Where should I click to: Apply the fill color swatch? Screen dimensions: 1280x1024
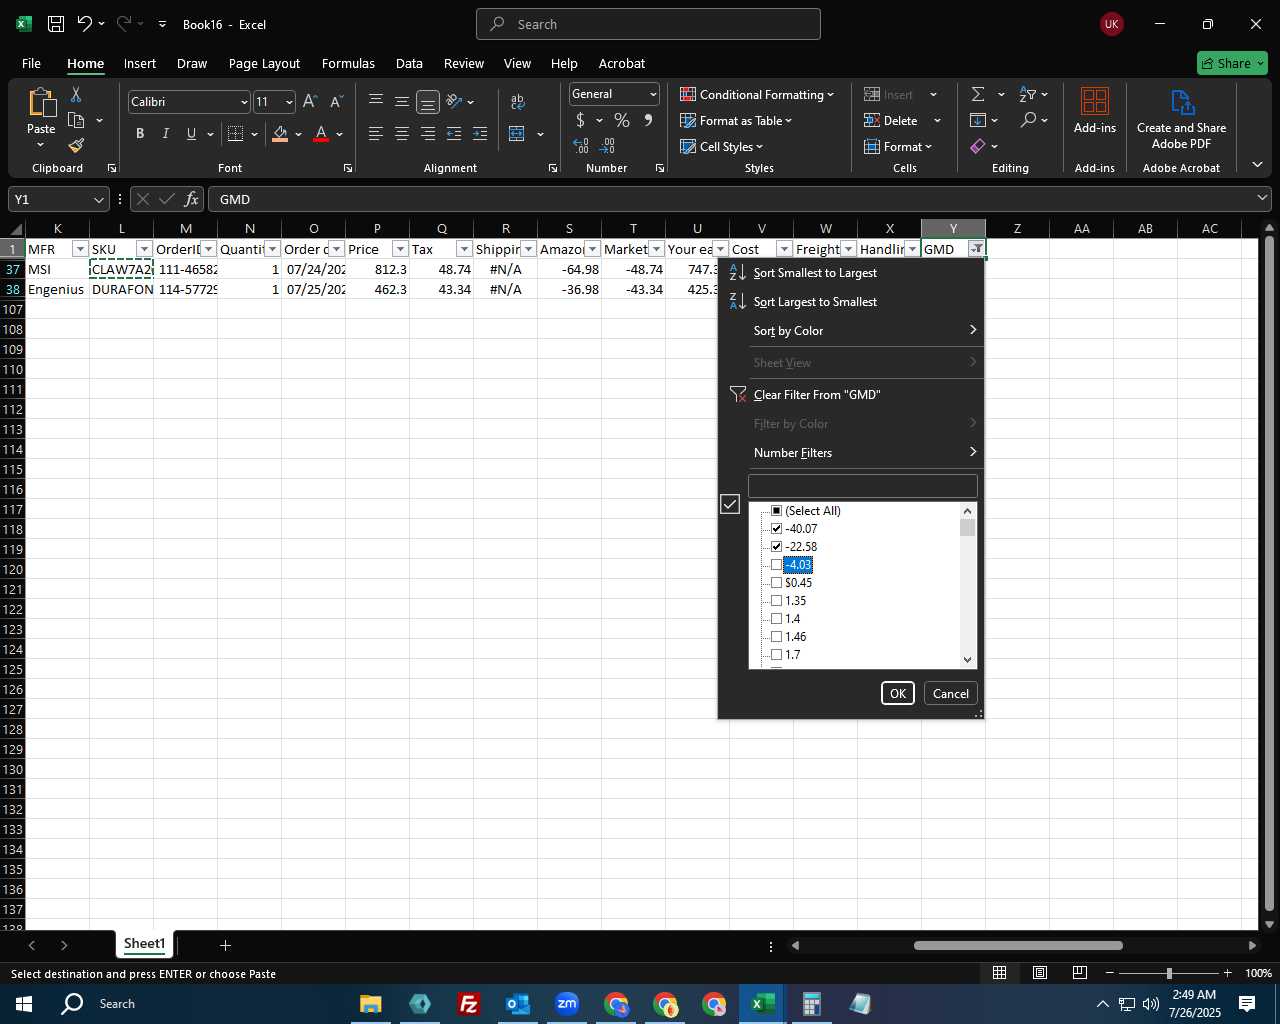pos(280,134)
